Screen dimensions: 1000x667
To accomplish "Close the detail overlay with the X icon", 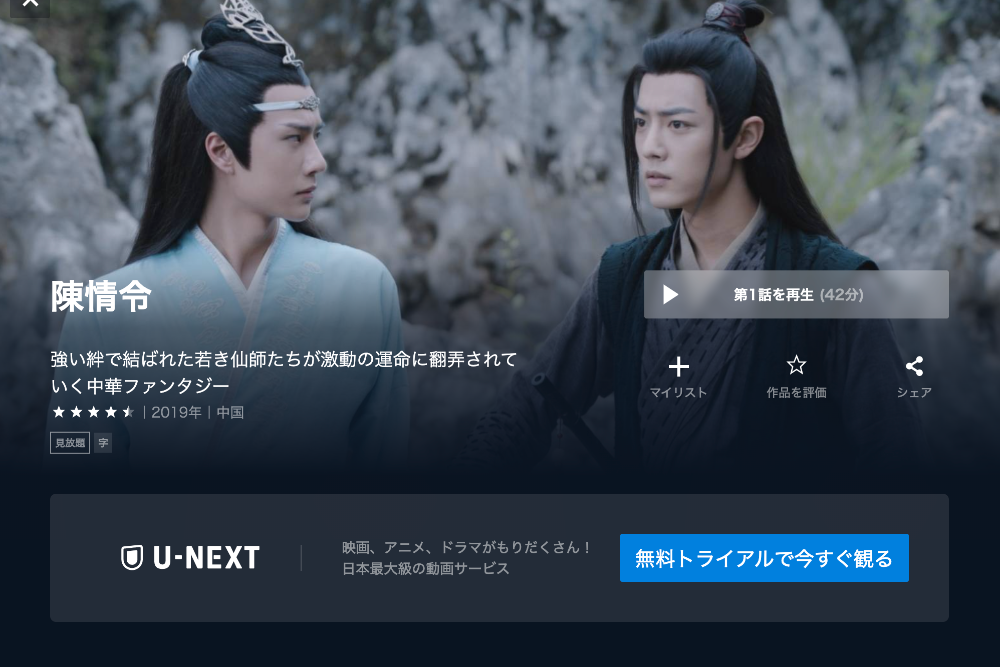I will 30,4.
